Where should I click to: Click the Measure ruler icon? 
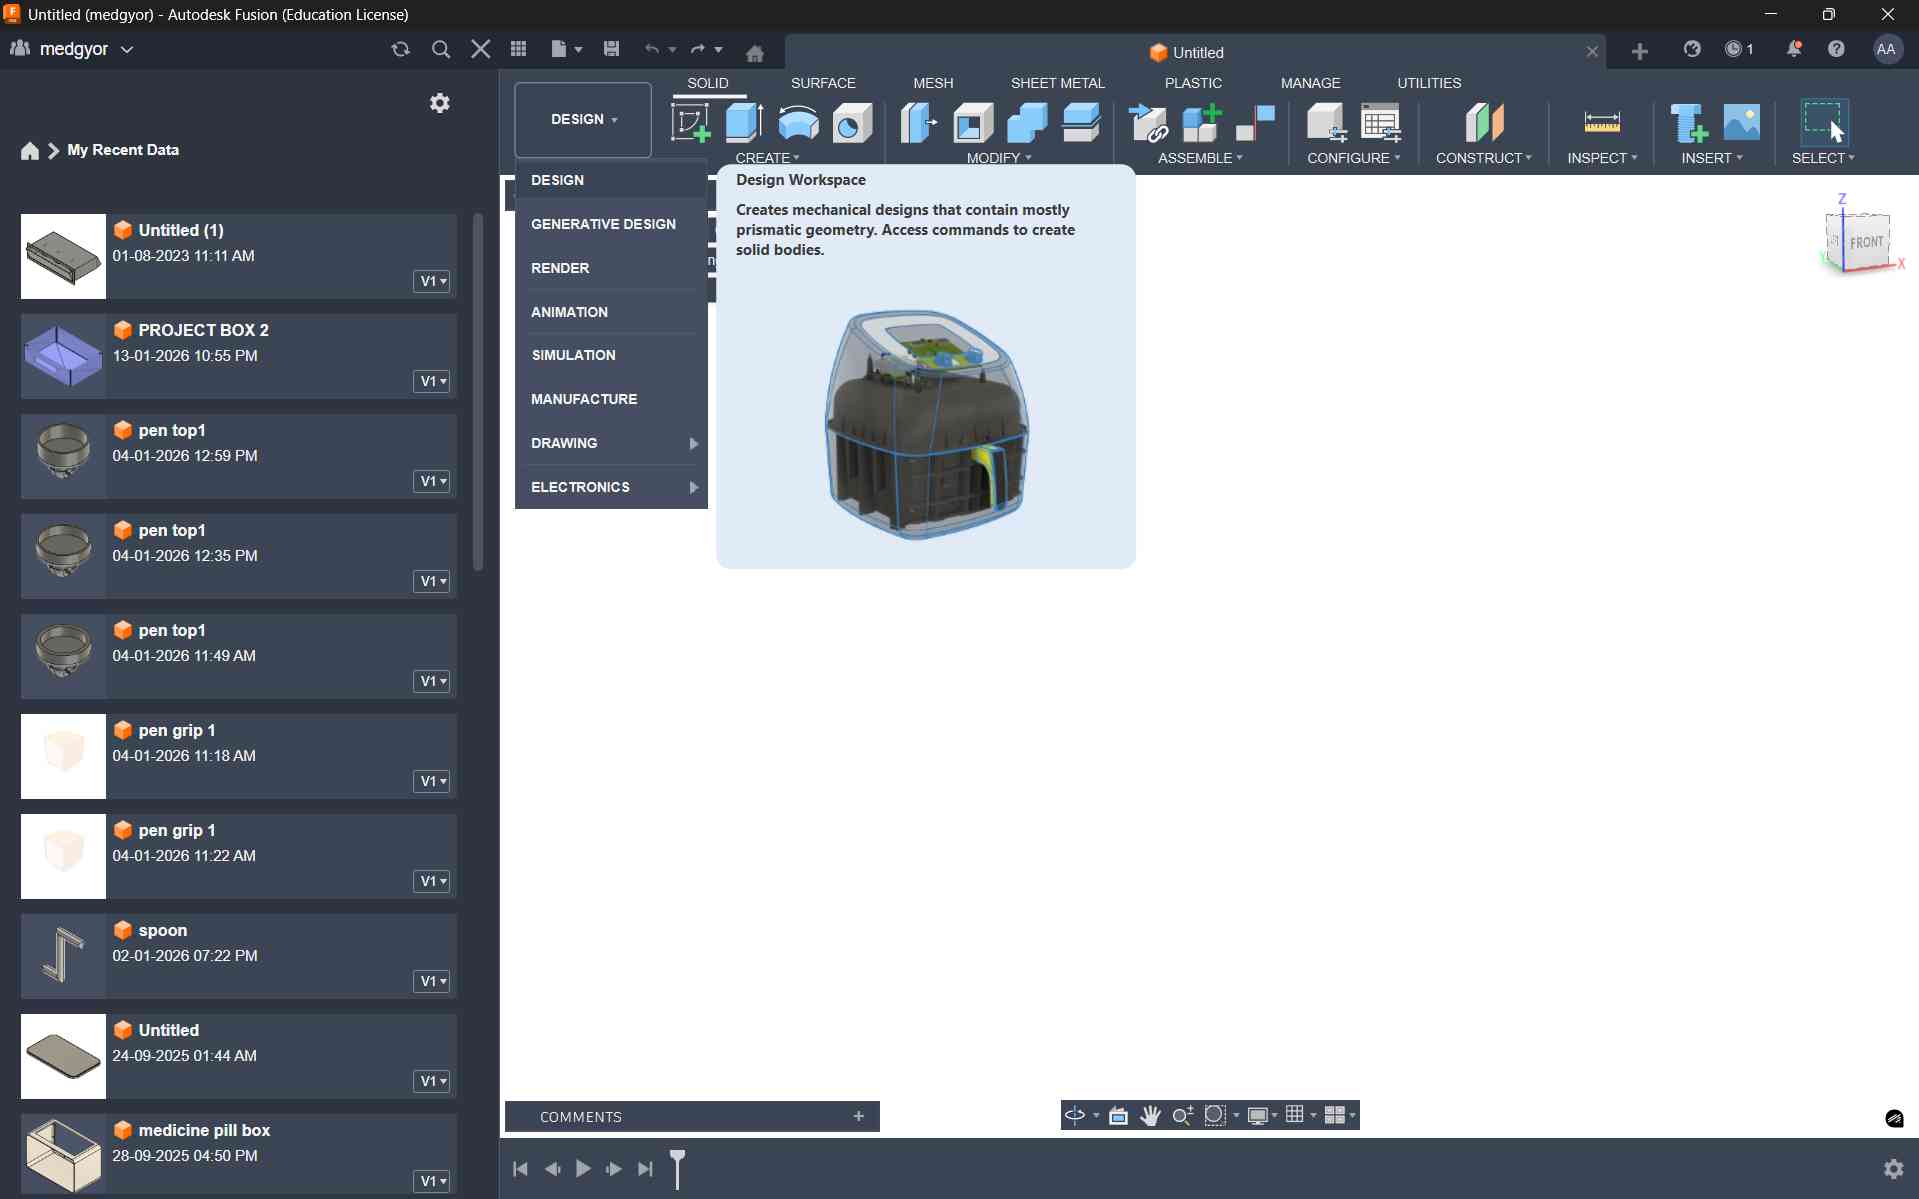click(1602, 123)
